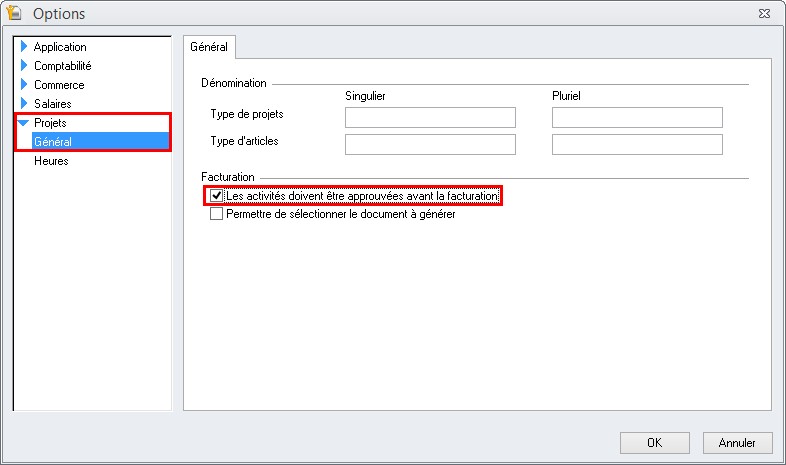Select the Comptabilité category label

[63, 66]
